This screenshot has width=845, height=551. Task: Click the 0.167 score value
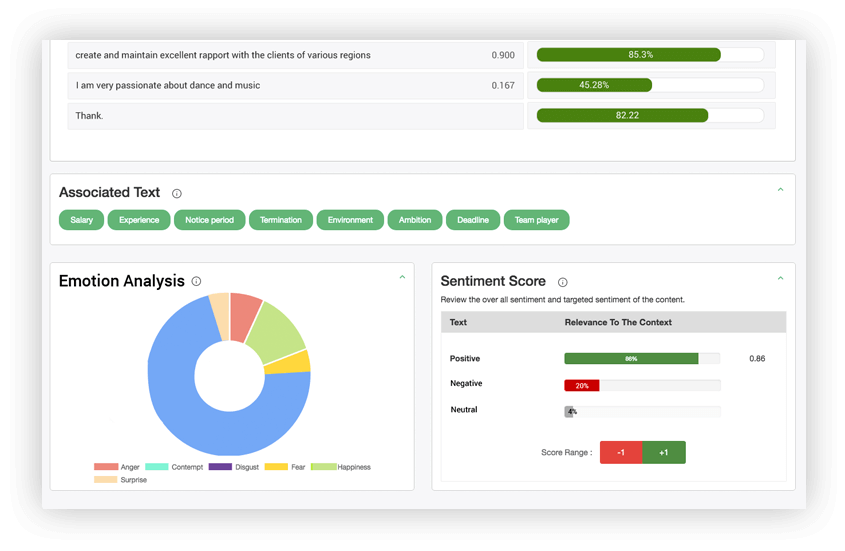click(x=503, y=85)
